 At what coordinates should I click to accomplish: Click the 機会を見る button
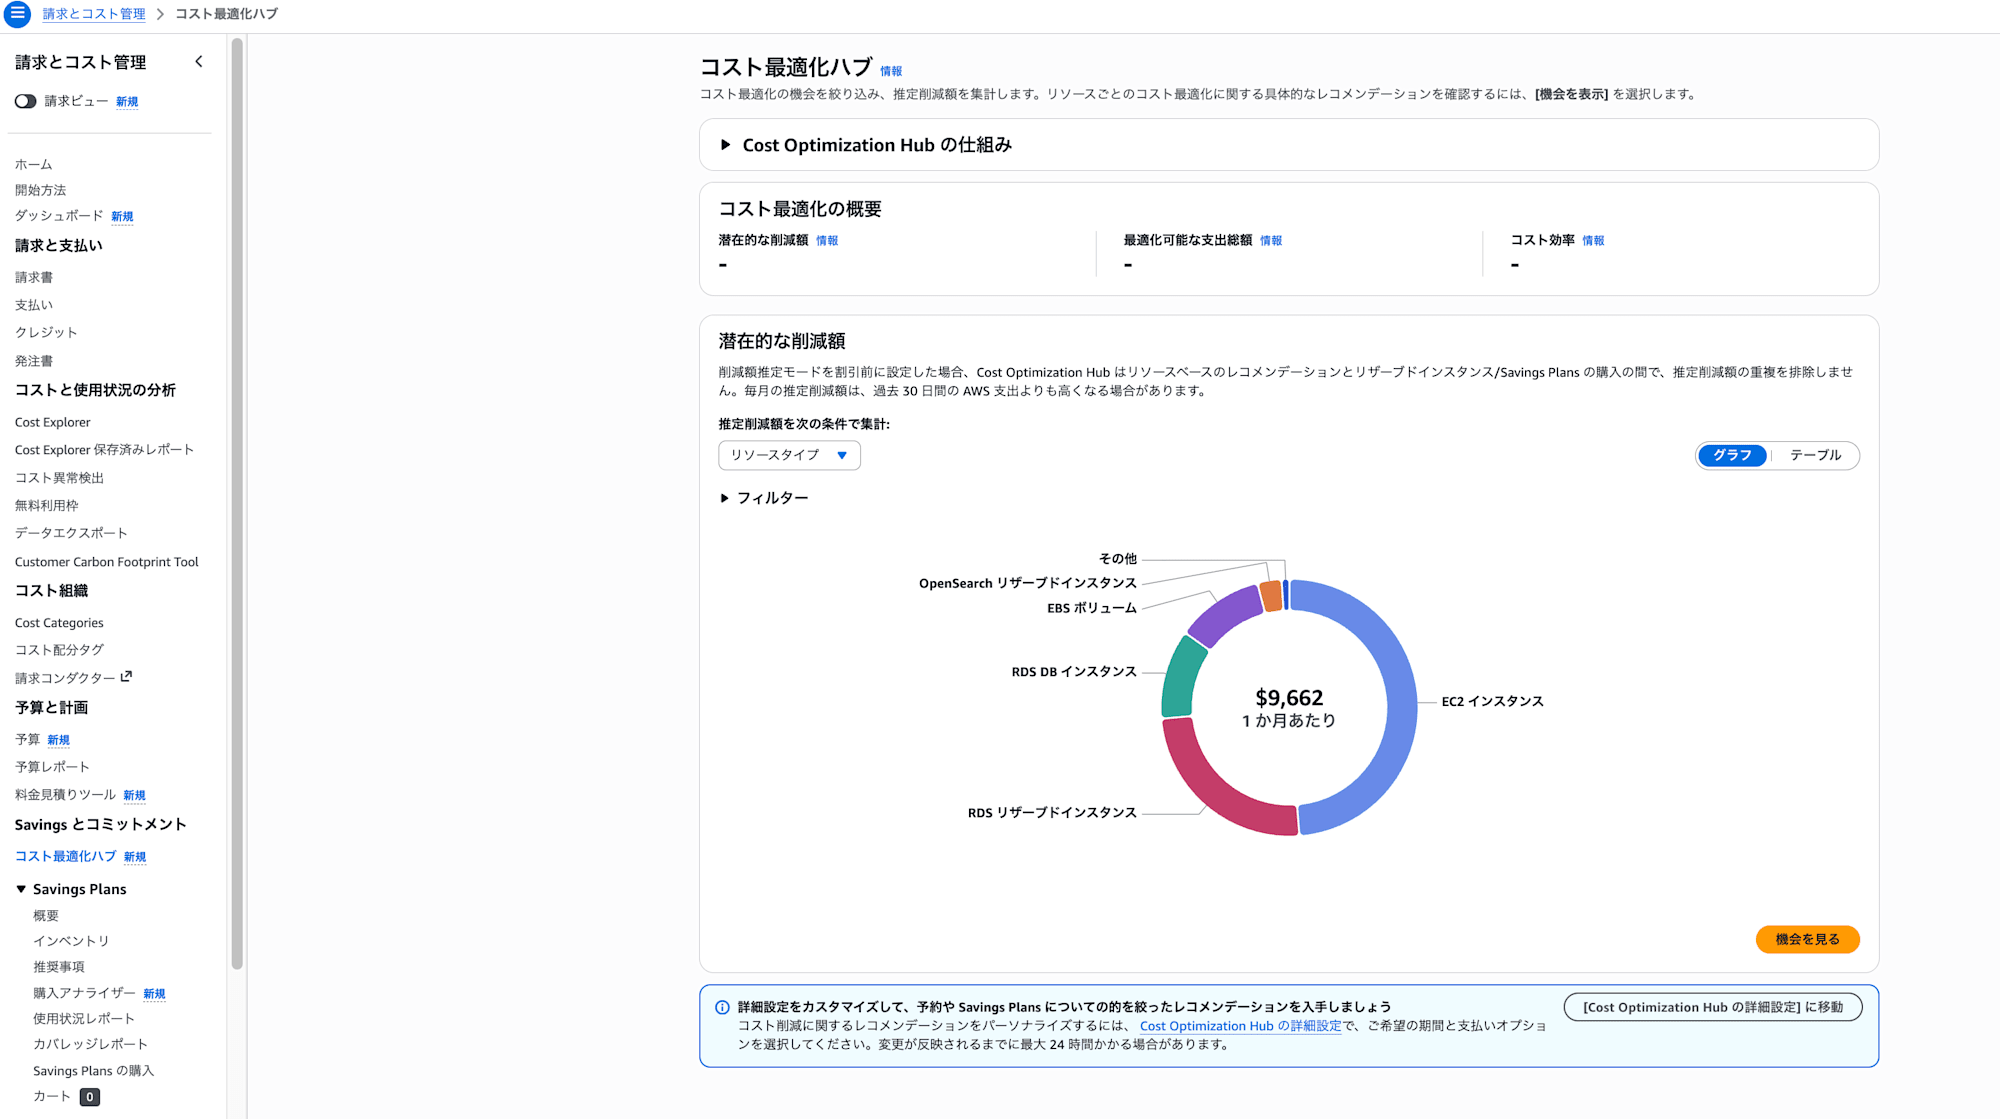point(1807,939)
